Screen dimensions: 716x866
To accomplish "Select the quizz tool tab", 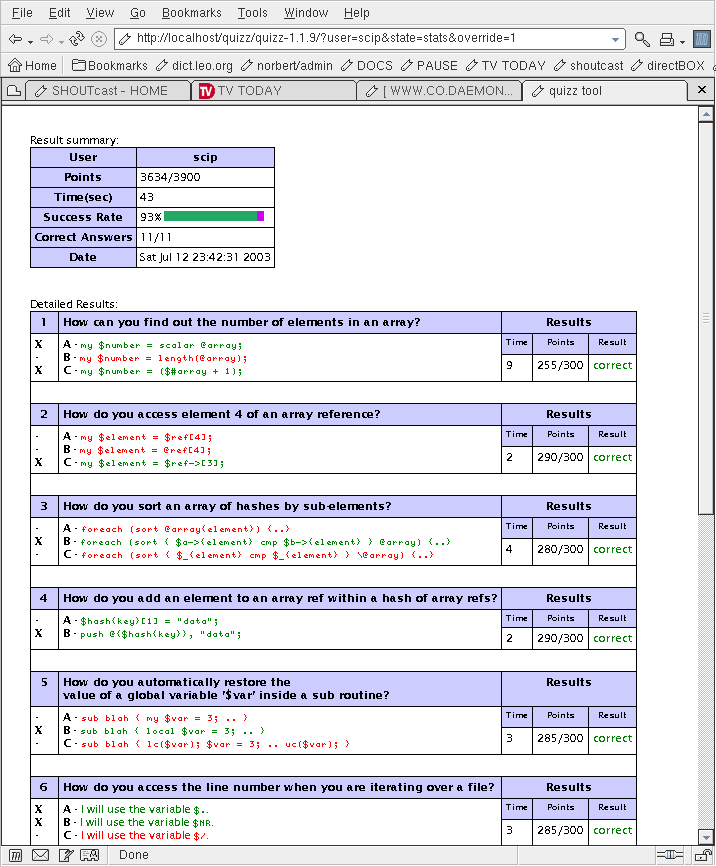I will (605, 91).
